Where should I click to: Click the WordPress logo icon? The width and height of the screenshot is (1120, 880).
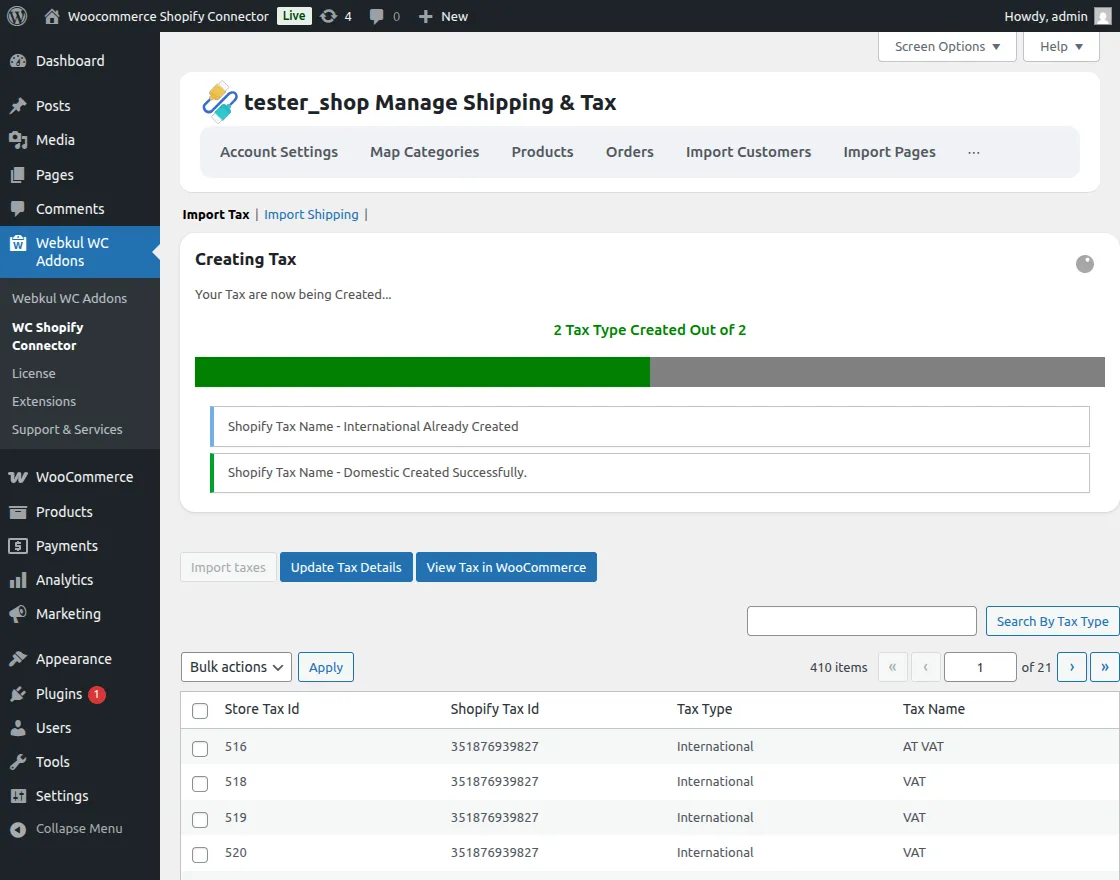click(17, 16)
